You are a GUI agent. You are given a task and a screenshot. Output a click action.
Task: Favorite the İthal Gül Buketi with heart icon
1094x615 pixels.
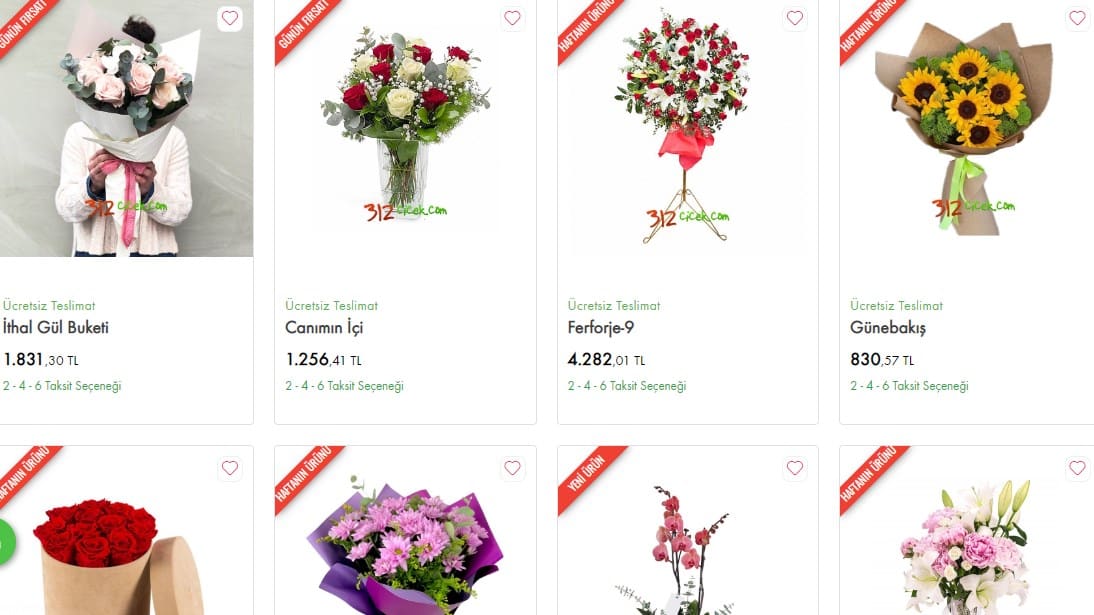pos(230,18)
